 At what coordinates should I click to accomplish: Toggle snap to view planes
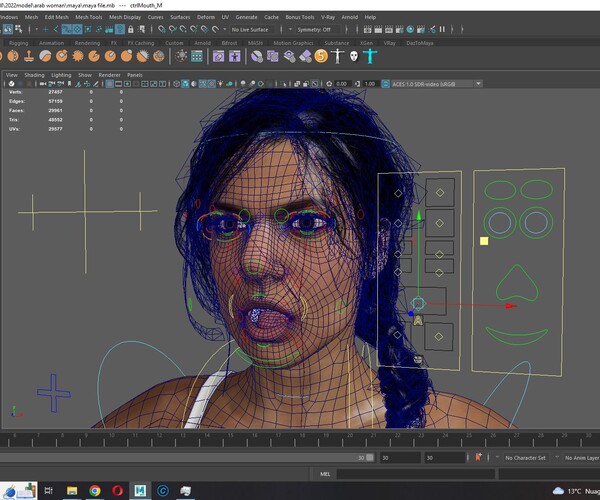[205, 29]
